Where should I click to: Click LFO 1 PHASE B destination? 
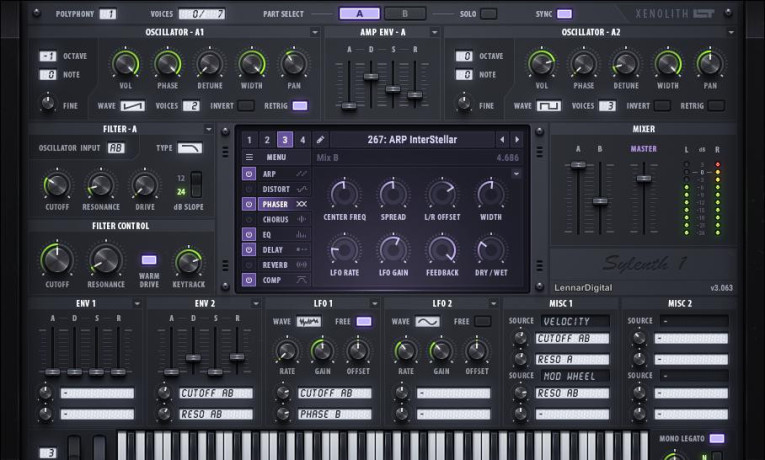point(334,414)
